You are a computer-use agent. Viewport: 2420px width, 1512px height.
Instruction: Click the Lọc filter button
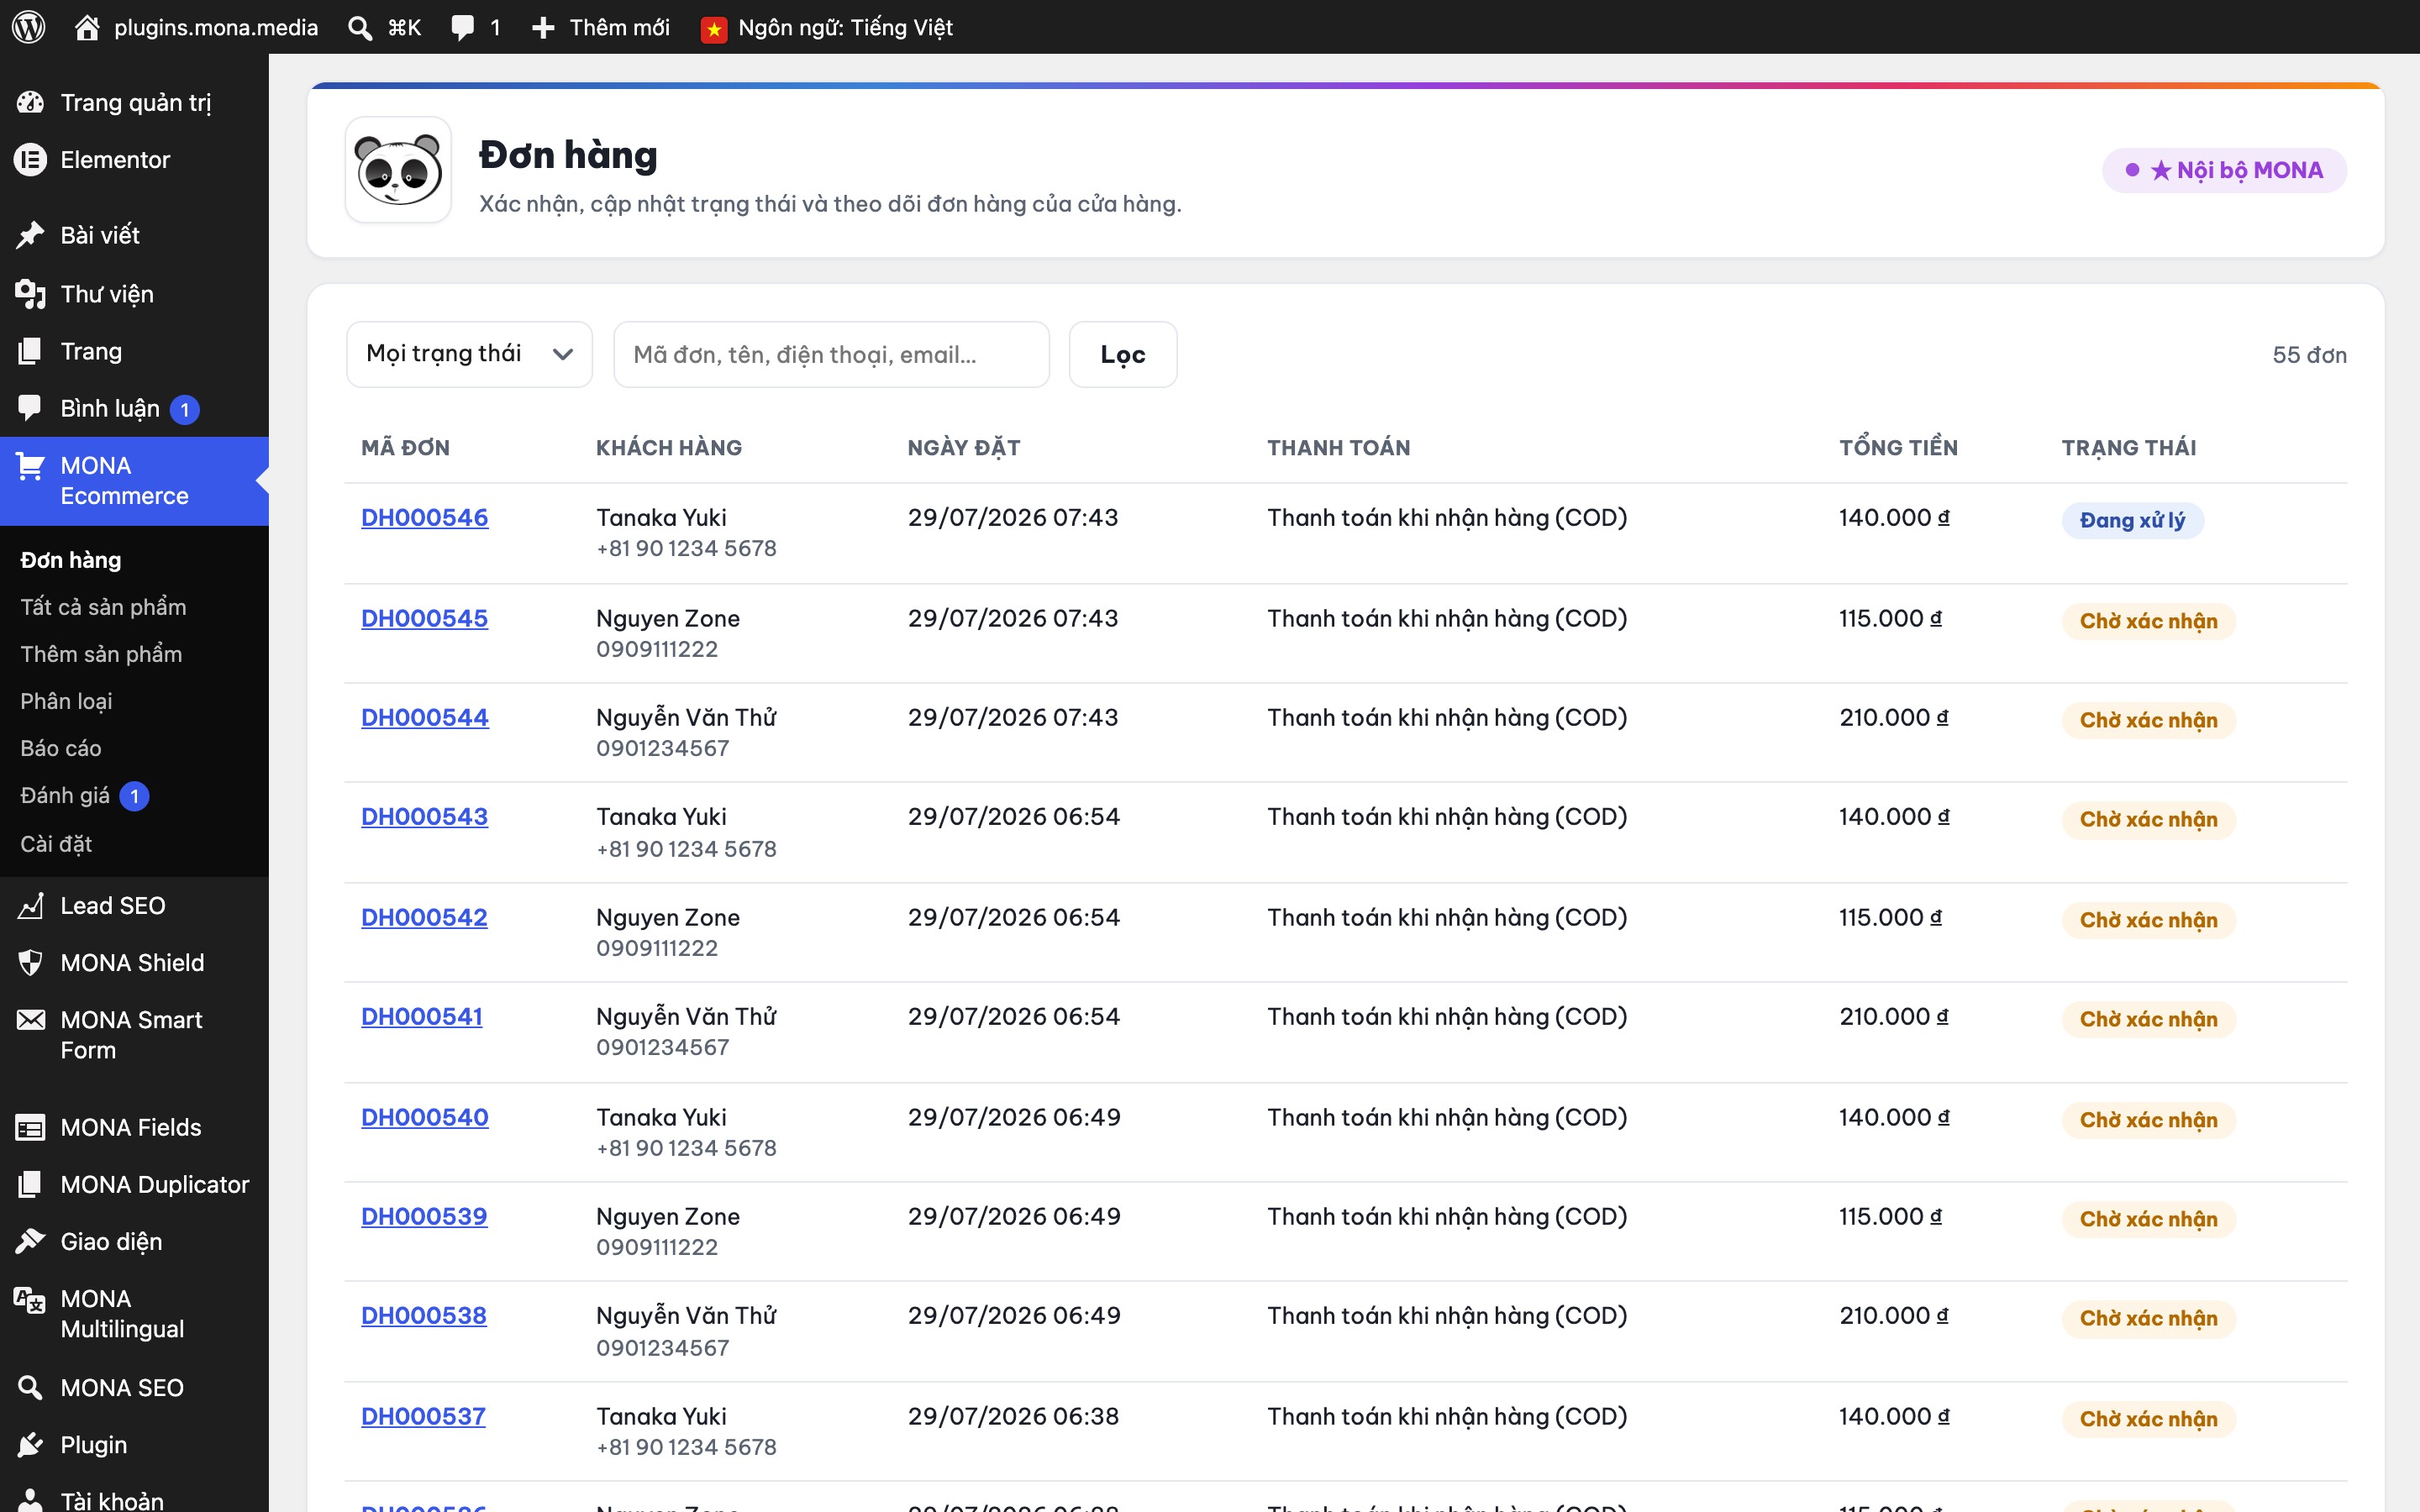click(x=1122, y=354)
